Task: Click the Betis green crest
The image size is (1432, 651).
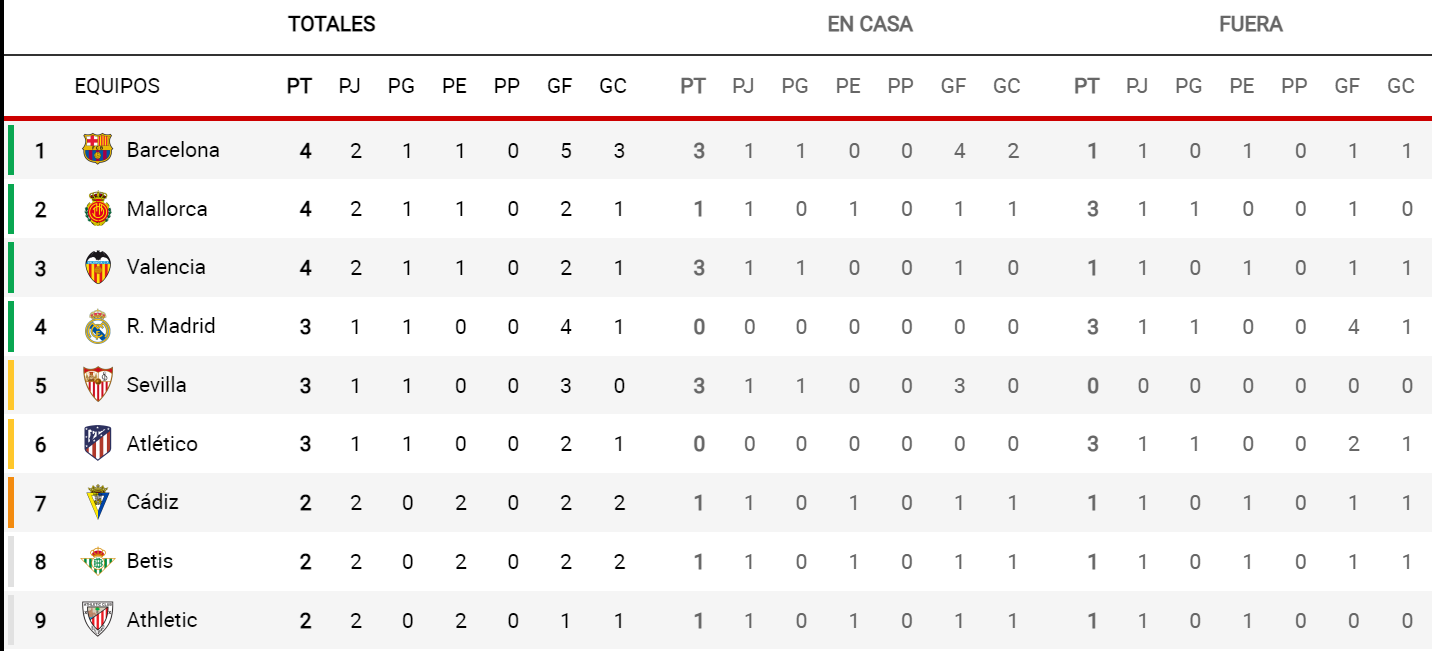Action: (97, 561)
